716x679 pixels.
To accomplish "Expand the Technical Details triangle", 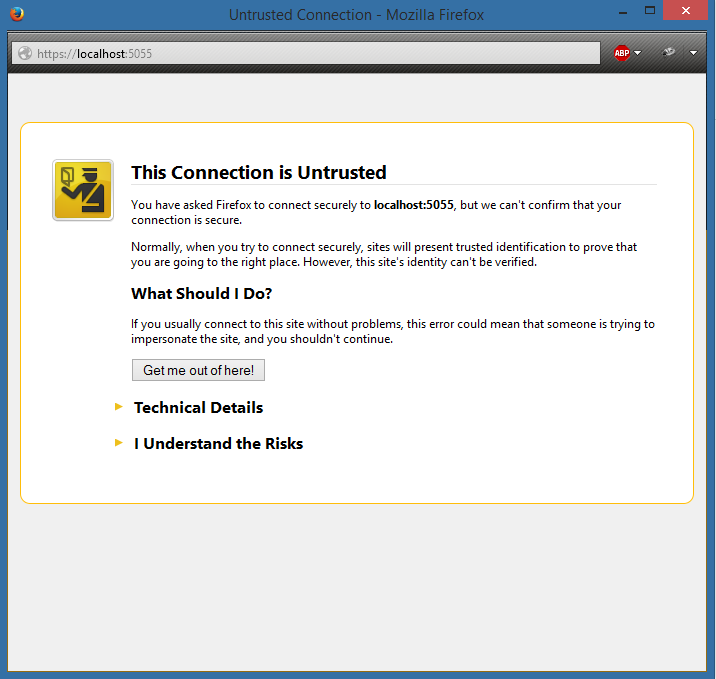I will pyautogui.click(x=118, y=406).
